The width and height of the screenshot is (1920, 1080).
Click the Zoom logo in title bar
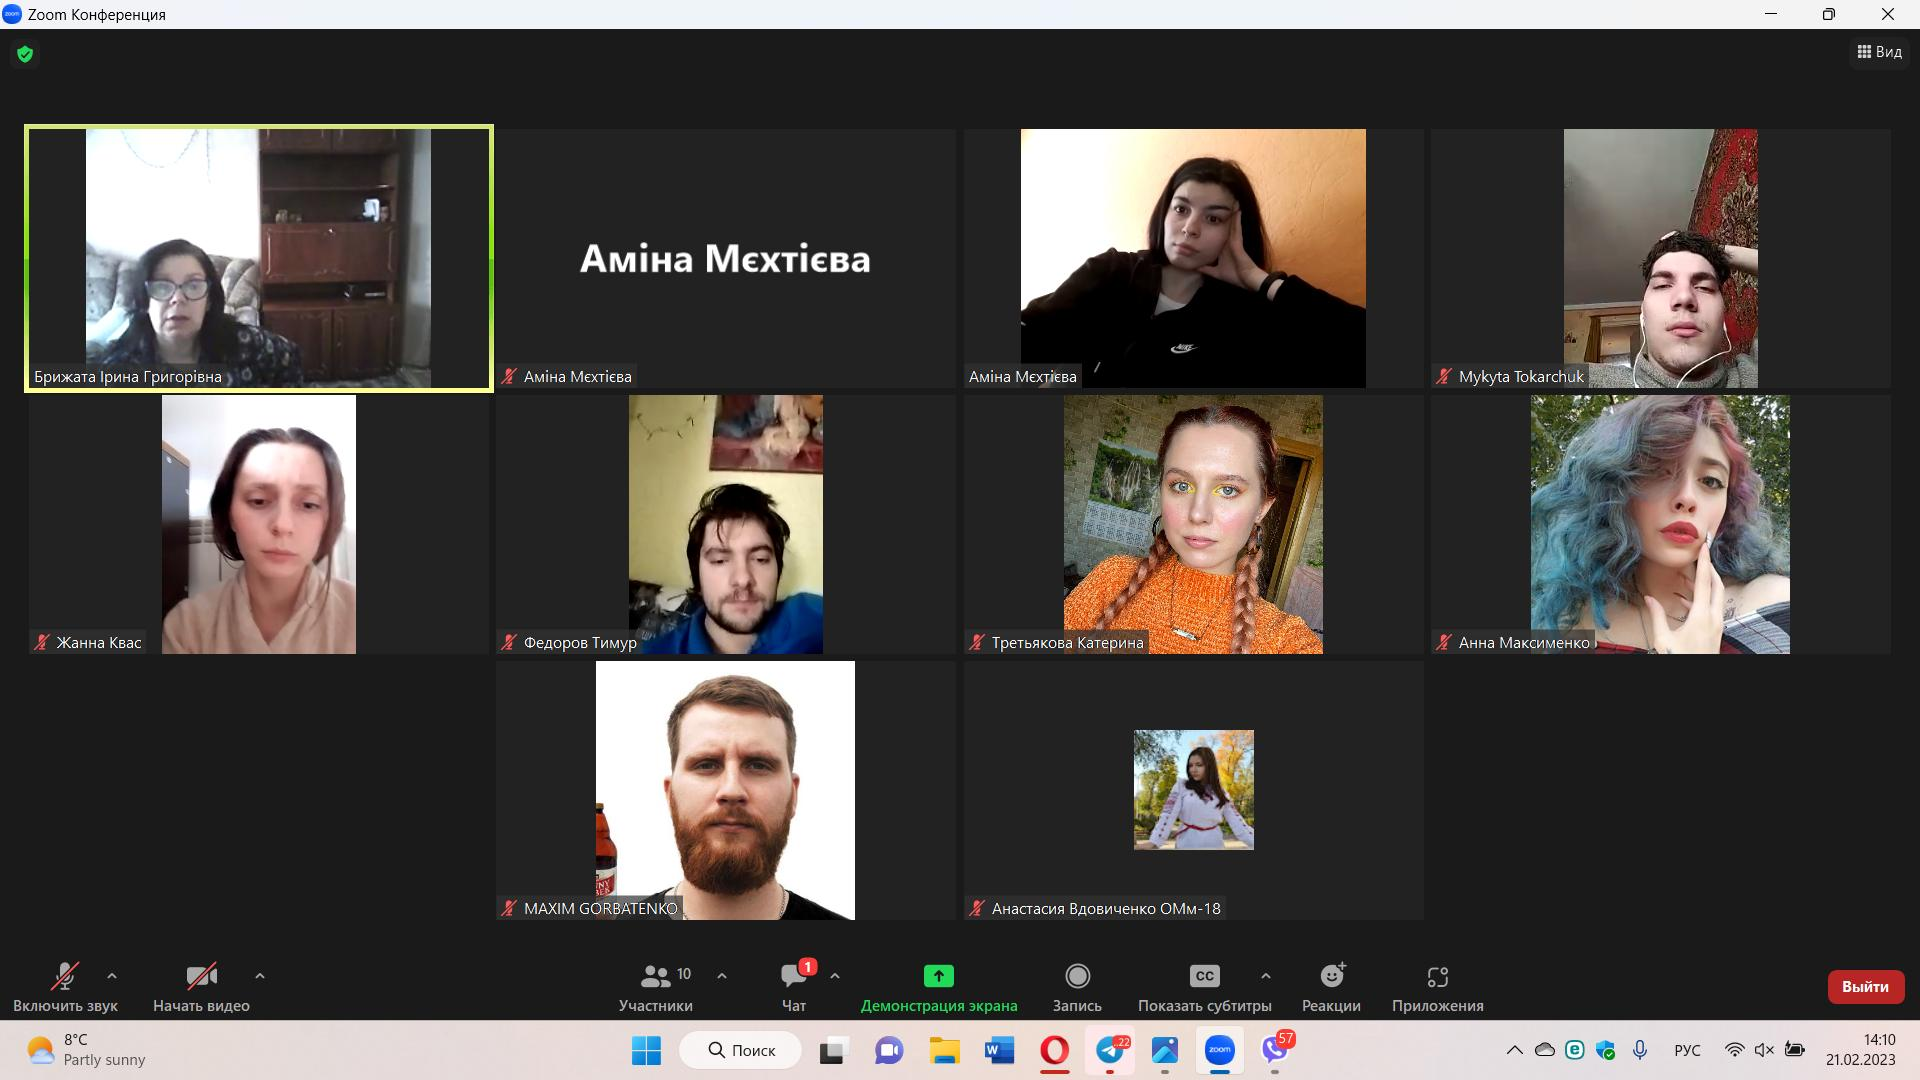(12, 14)
